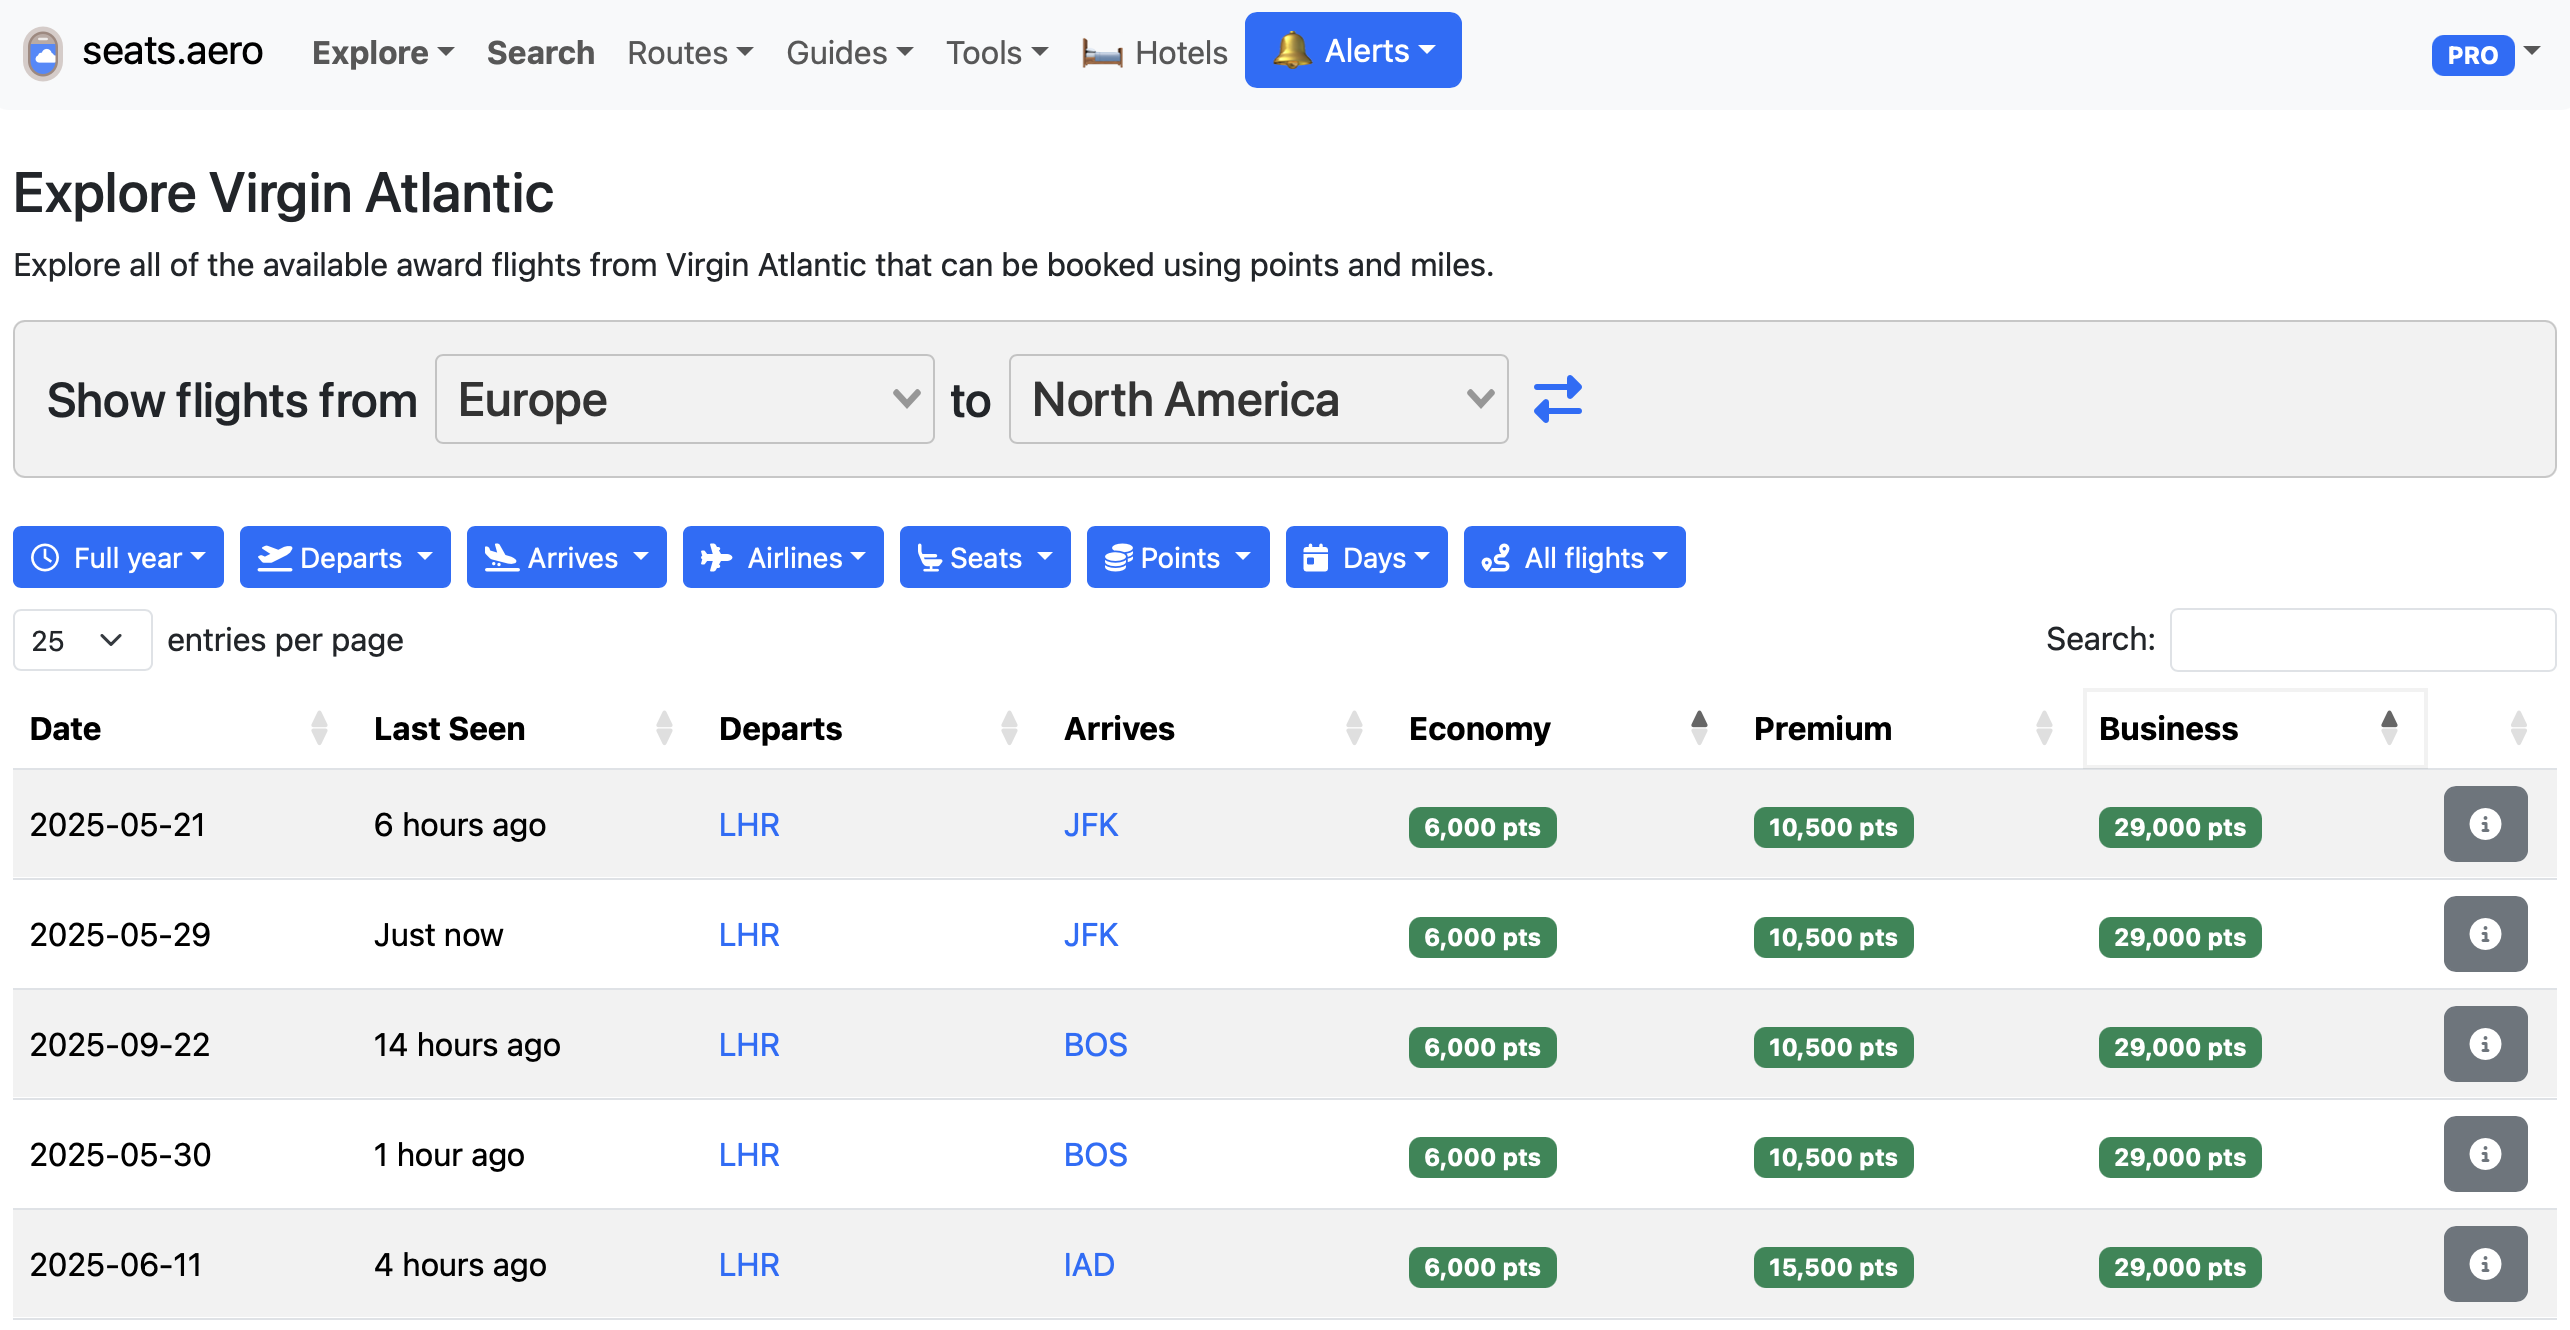Open the Points filter dropdown

1178,557
